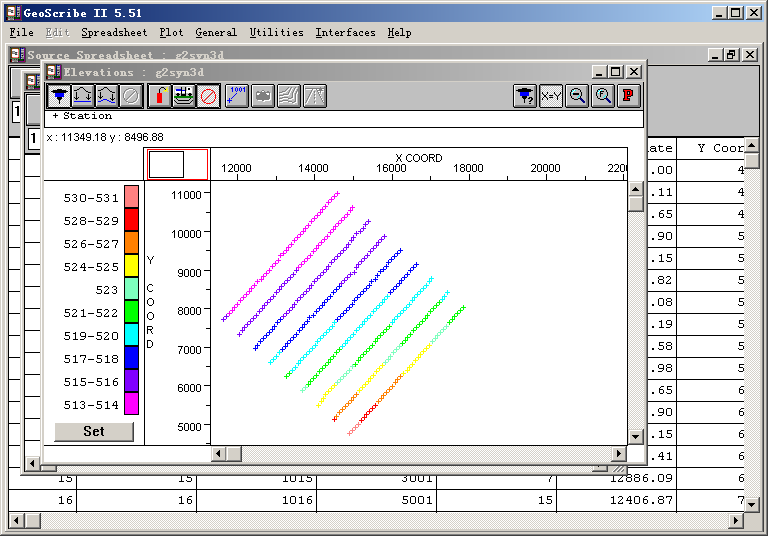768x536 pixels.
Task: Click the plot horizontal scrollbar thumb
Action: 234,454
